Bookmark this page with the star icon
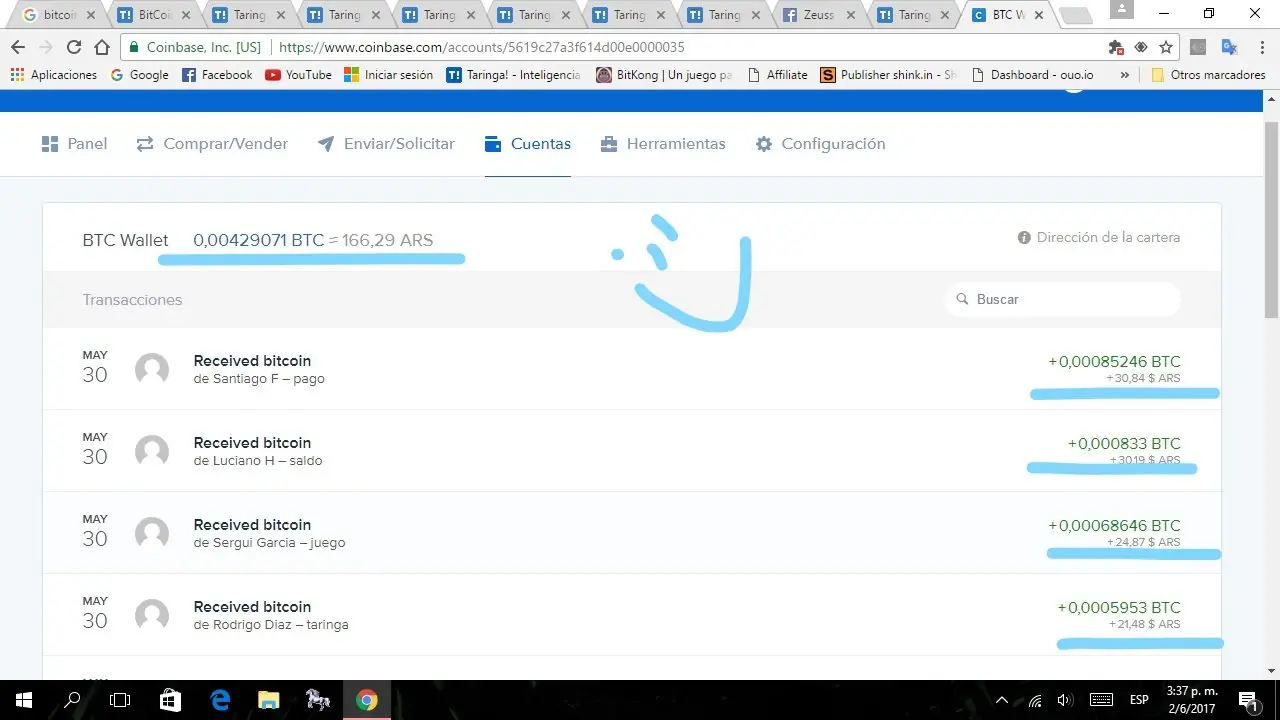This screenshot has height=720, width=1280. (x=1166, y=47)
